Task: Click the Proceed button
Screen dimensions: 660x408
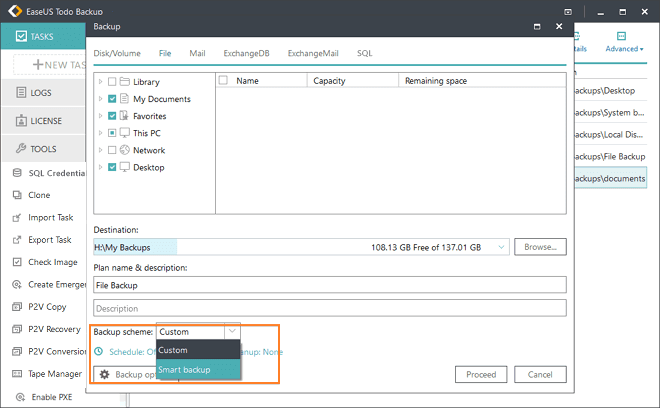Action: coord(481,374)
